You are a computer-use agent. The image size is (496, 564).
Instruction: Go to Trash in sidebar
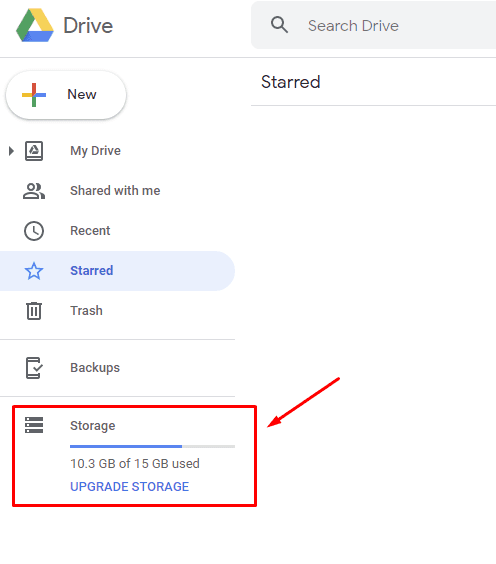click(x=86, y=310)
